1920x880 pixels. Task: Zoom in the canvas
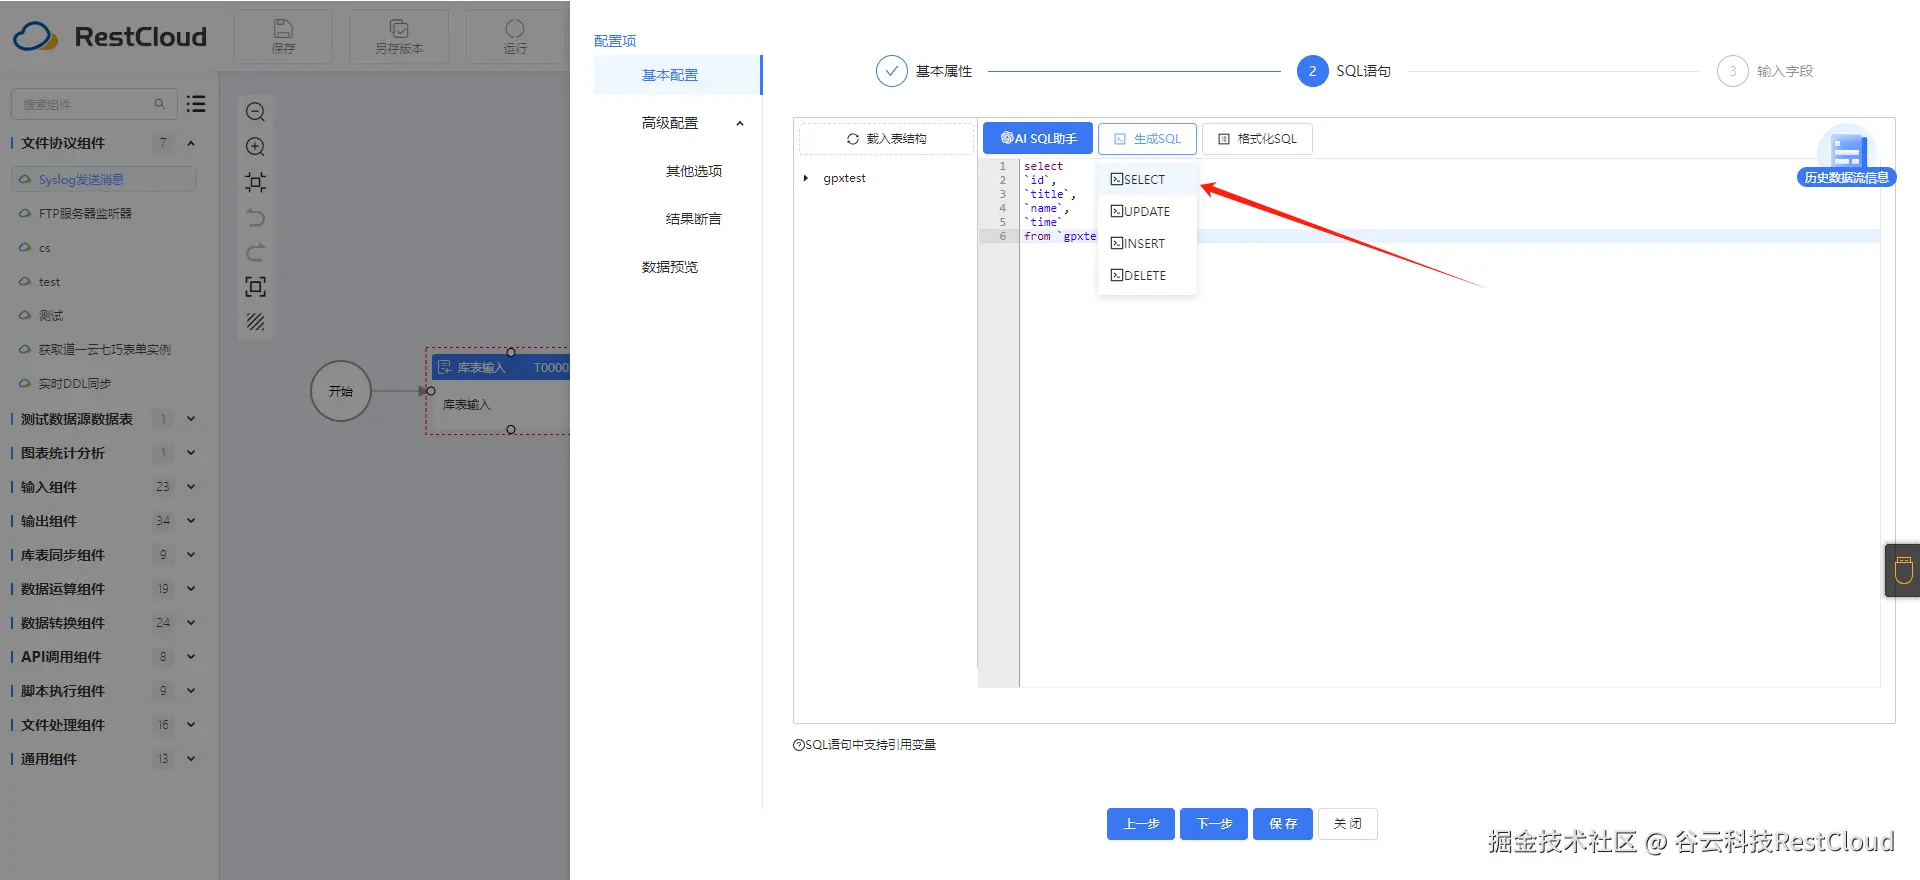pos(256,147)
